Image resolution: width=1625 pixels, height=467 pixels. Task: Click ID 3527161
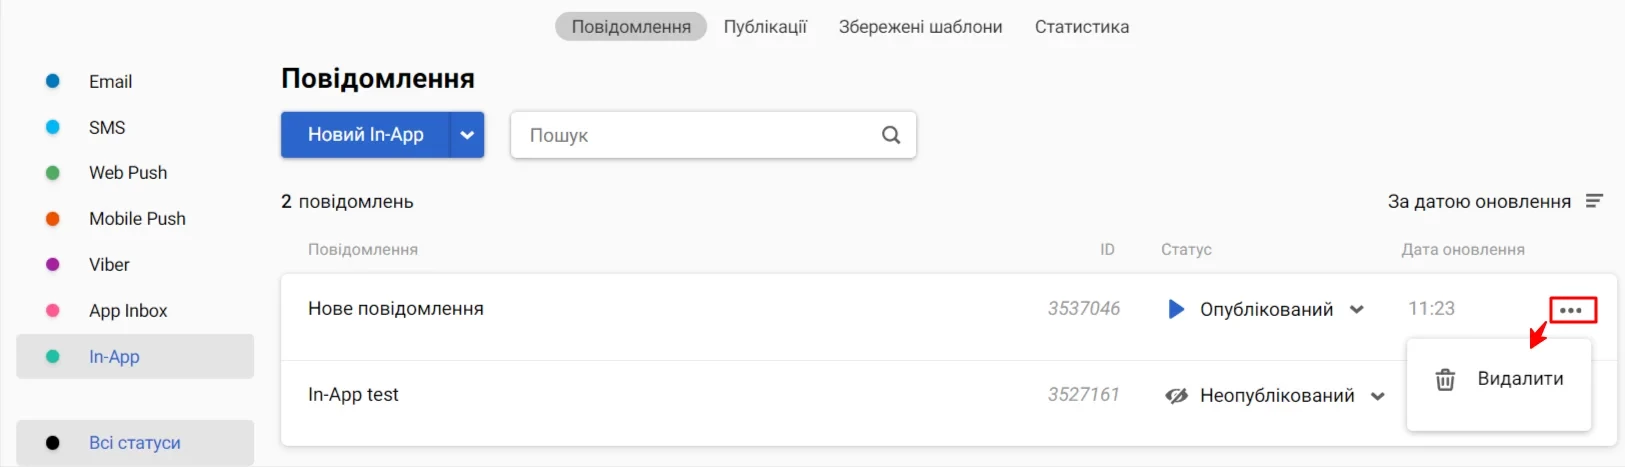(x=1084, y=395)
